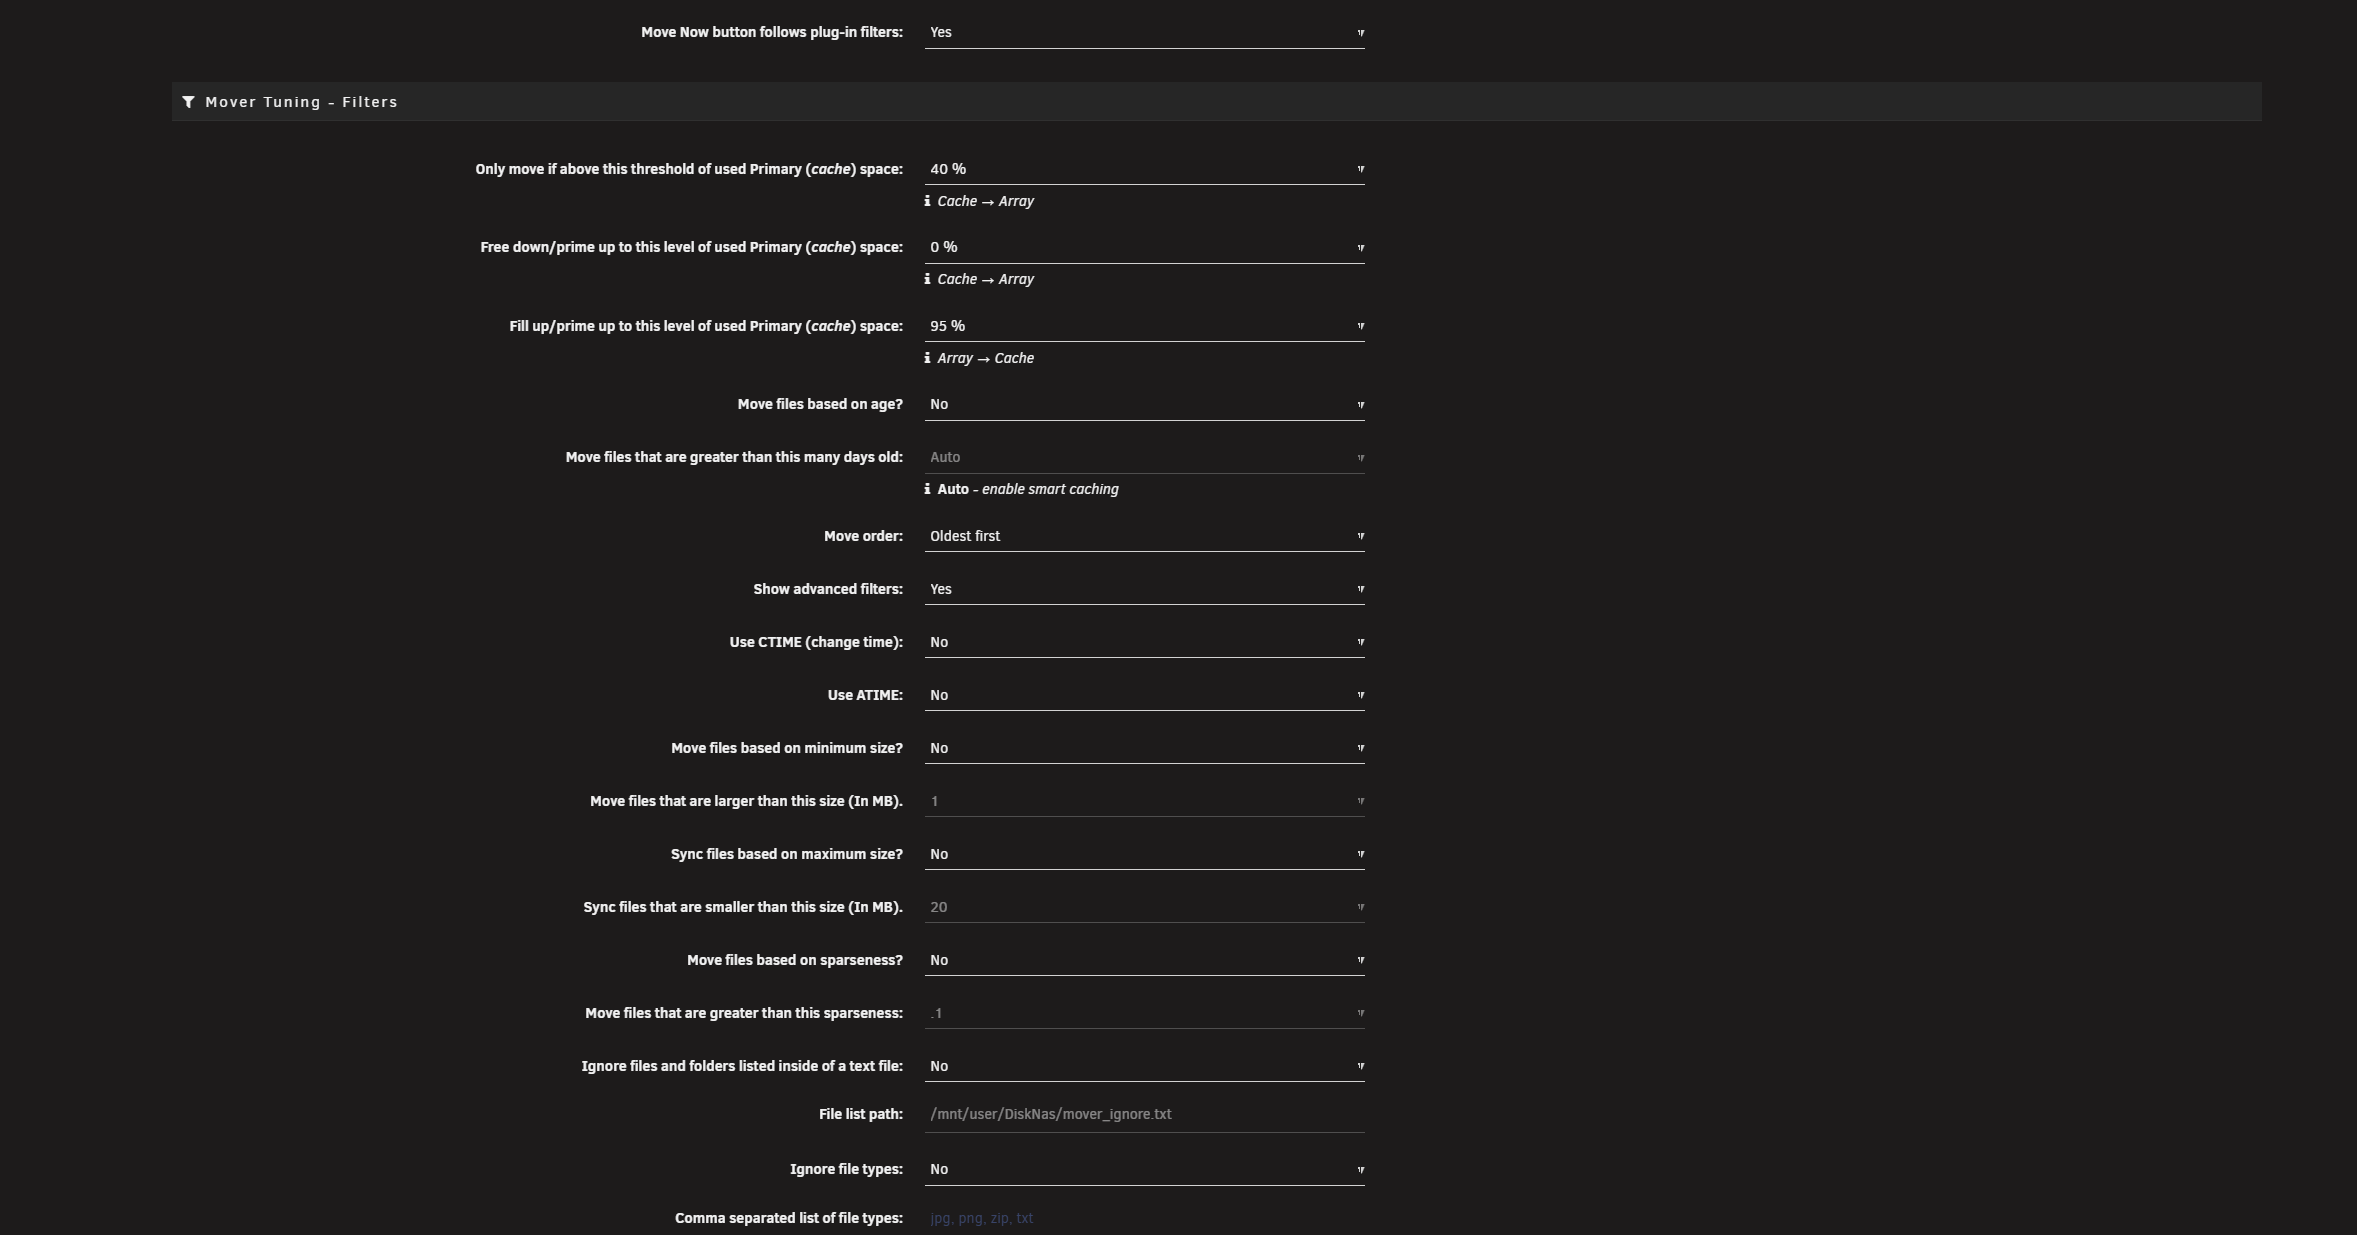Open 'Sync files smaller than this size' dropdown showing 20
This screenshot has width=2357, height=1235.
pos(1144,907)
